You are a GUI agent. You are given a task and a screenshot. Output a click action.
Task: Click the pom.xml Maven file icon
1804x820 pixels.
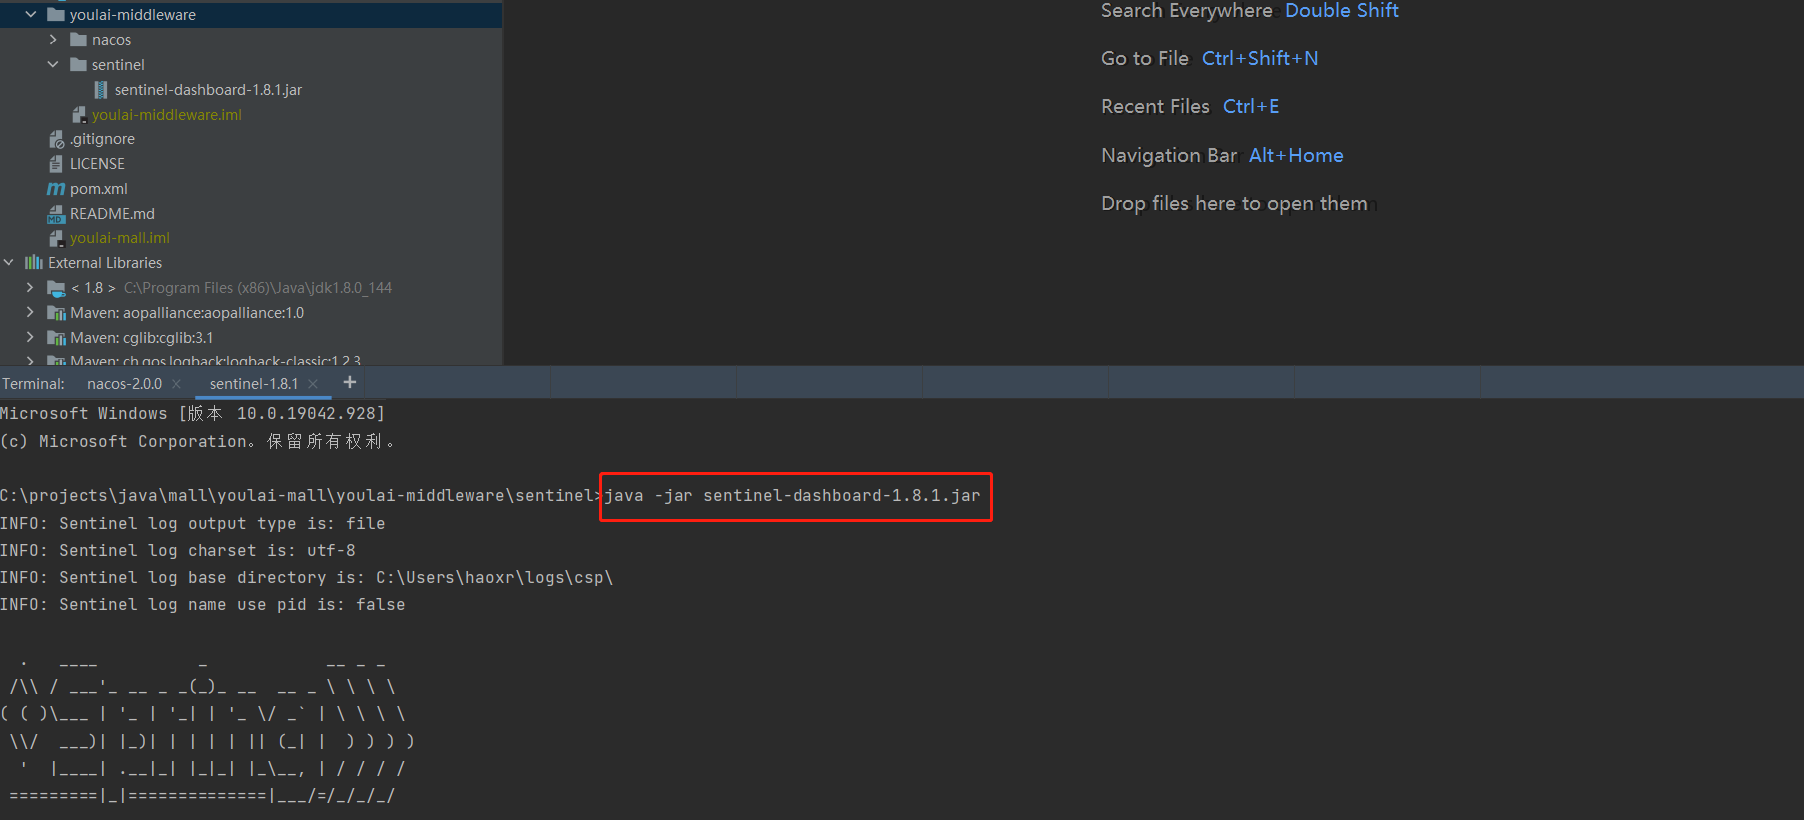tap(56, 189)
